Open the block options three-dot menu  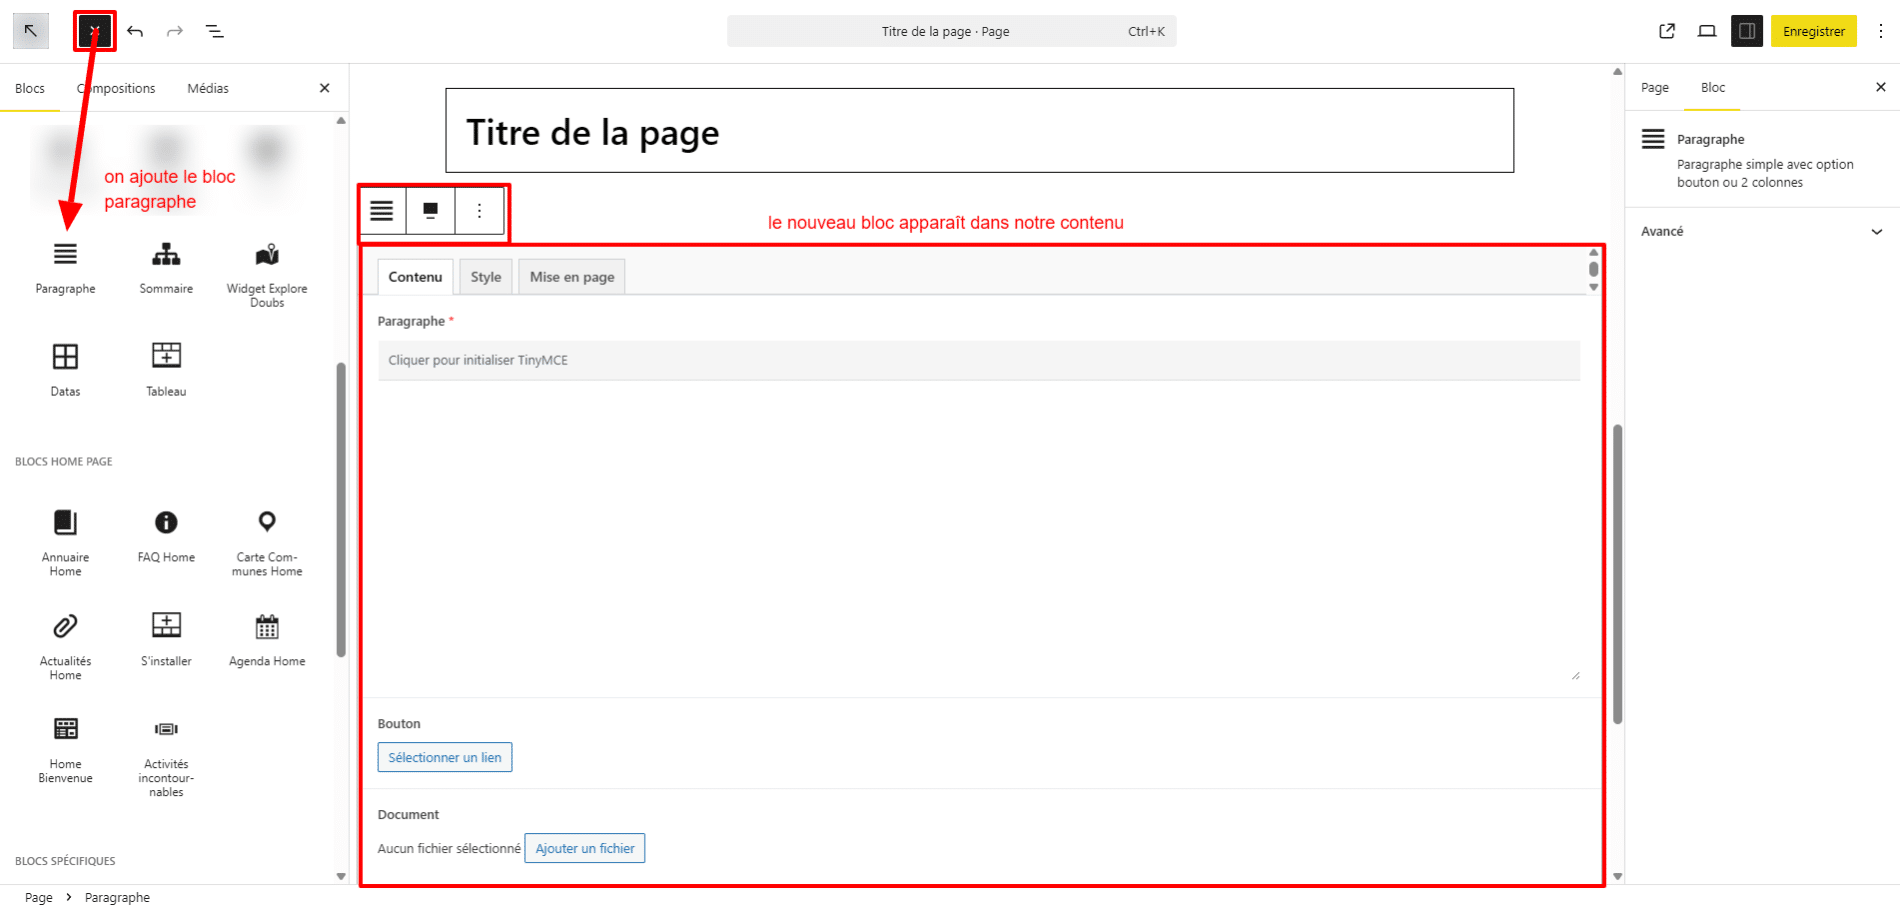[x=479, y=210]
